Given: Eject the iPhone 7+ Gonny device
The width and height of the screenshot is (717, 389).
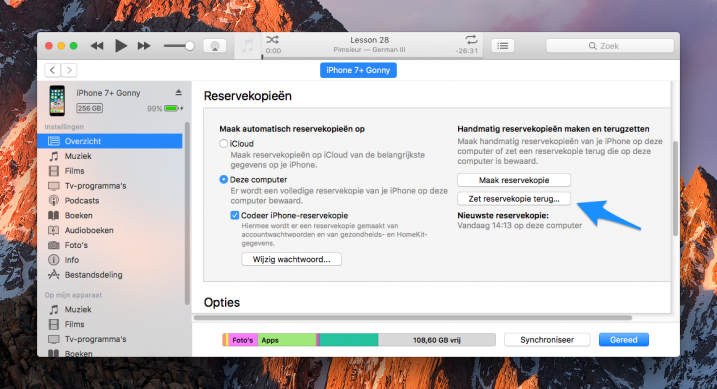Looking at the screenshot, I should (x=178, y=92).
